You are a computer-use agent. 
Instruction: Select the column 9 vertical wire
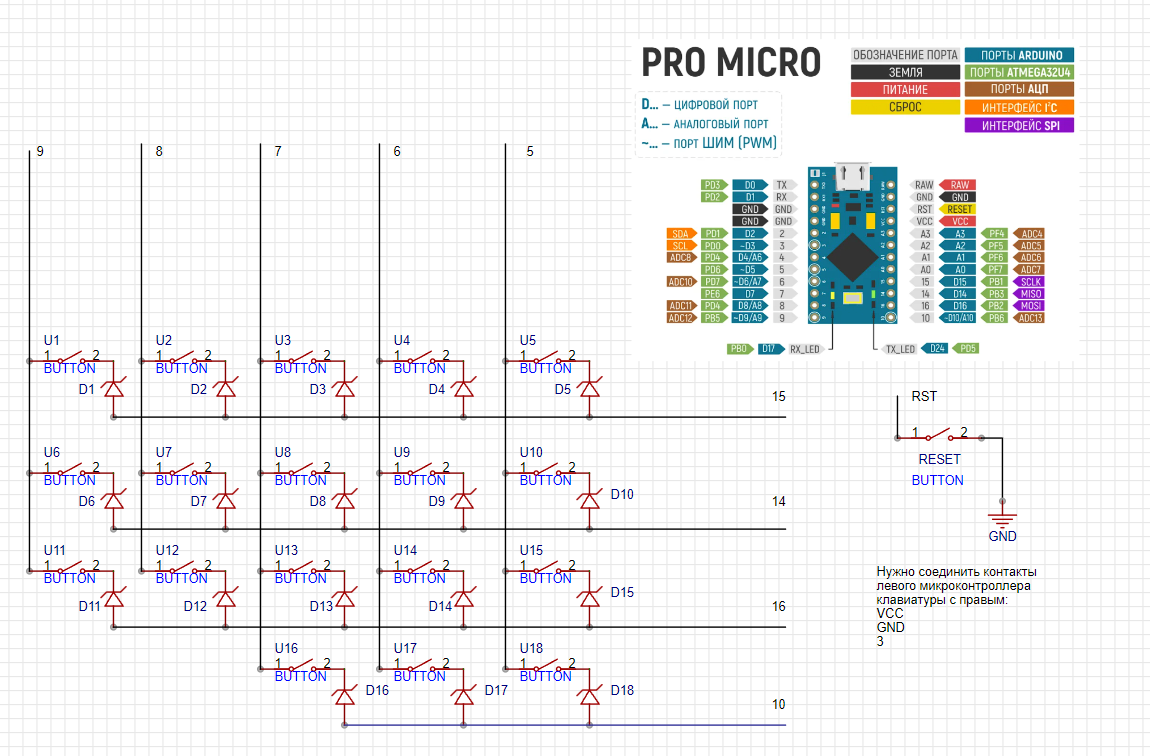pyautogui.click(x=29, y=359)
